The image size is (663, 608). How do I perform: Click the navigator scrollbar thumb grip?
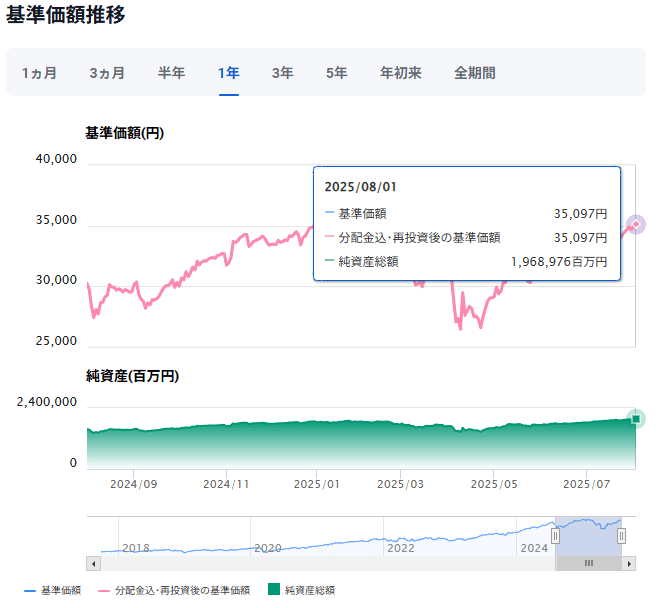click(589, 563)
